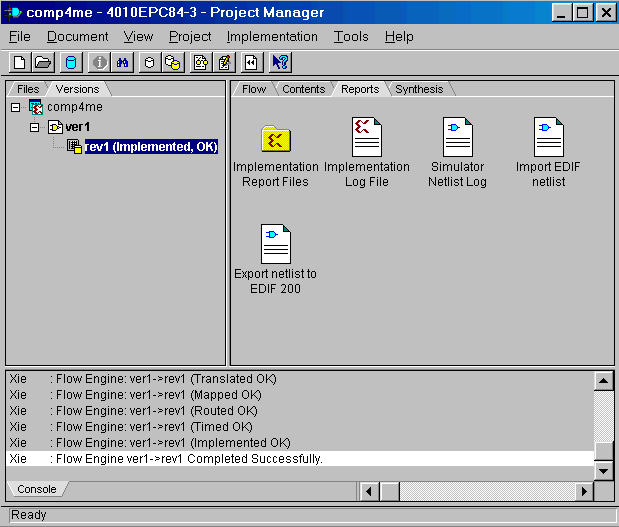619x527 pixels.
Task: Click the console horizontal scroll right arrow
Action: pos(585,491)
